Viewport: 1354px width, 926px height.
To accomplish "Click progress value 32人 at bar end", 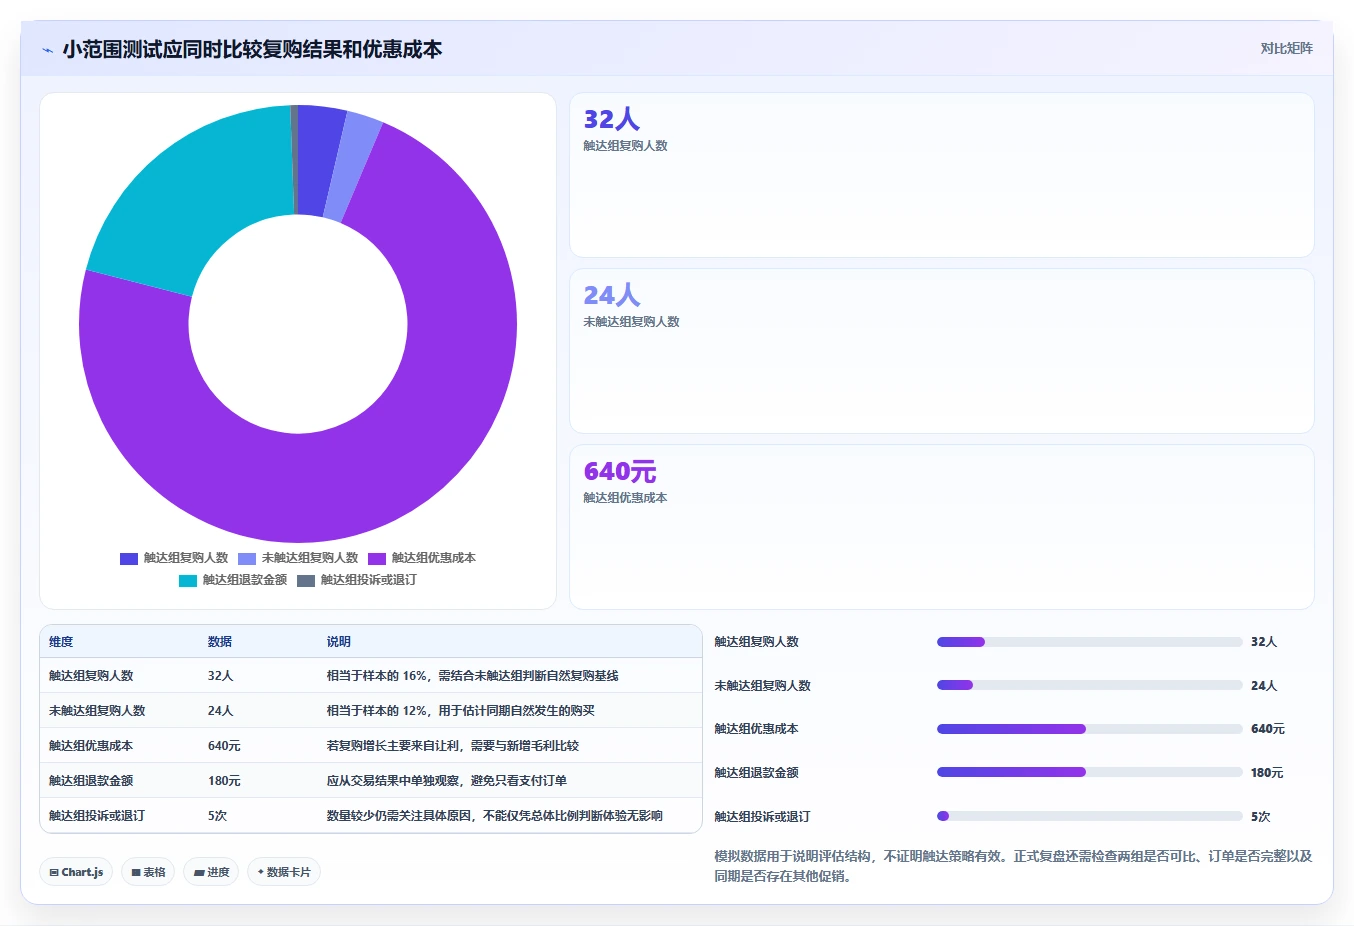I will pyautogui.click(x=1264, y=642).
